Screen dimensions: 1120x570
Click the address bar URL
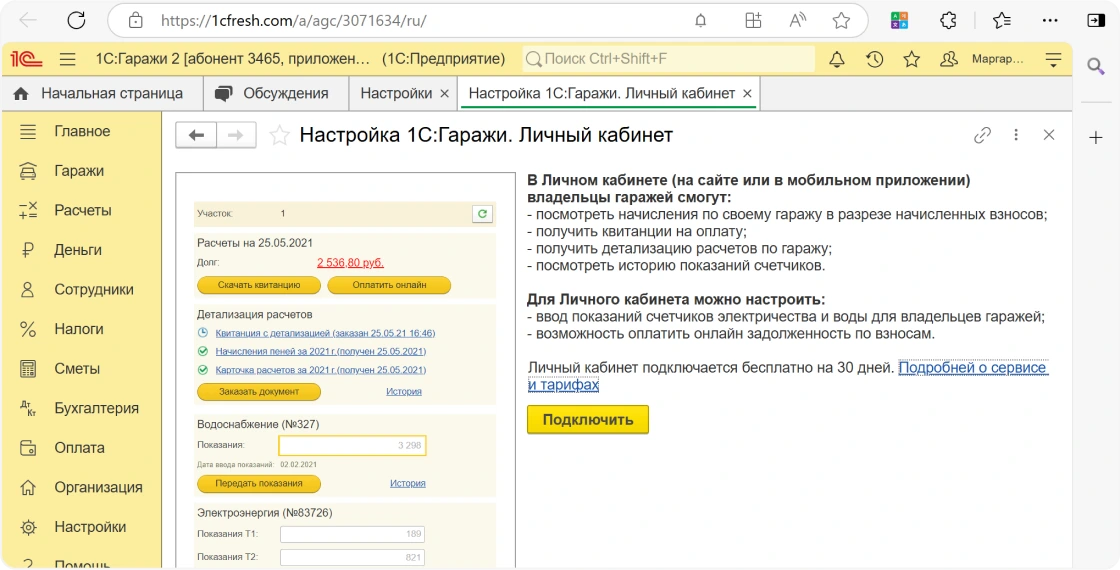[293, 20]
